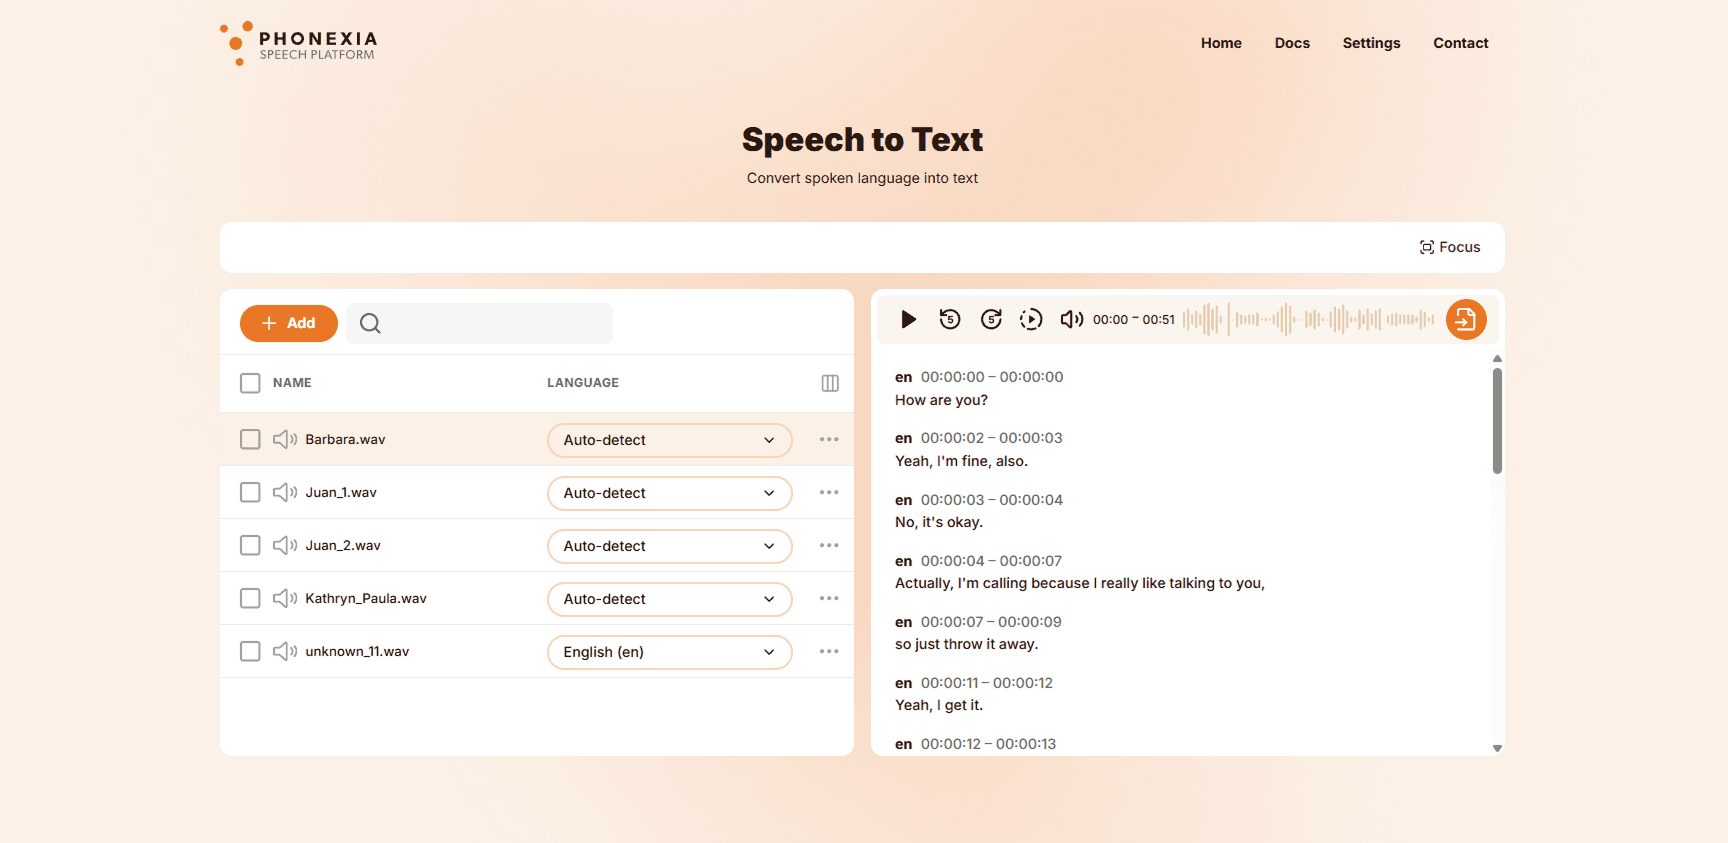Expand English (en) dropdown for unknown_11.wav

tap(670, 652)
